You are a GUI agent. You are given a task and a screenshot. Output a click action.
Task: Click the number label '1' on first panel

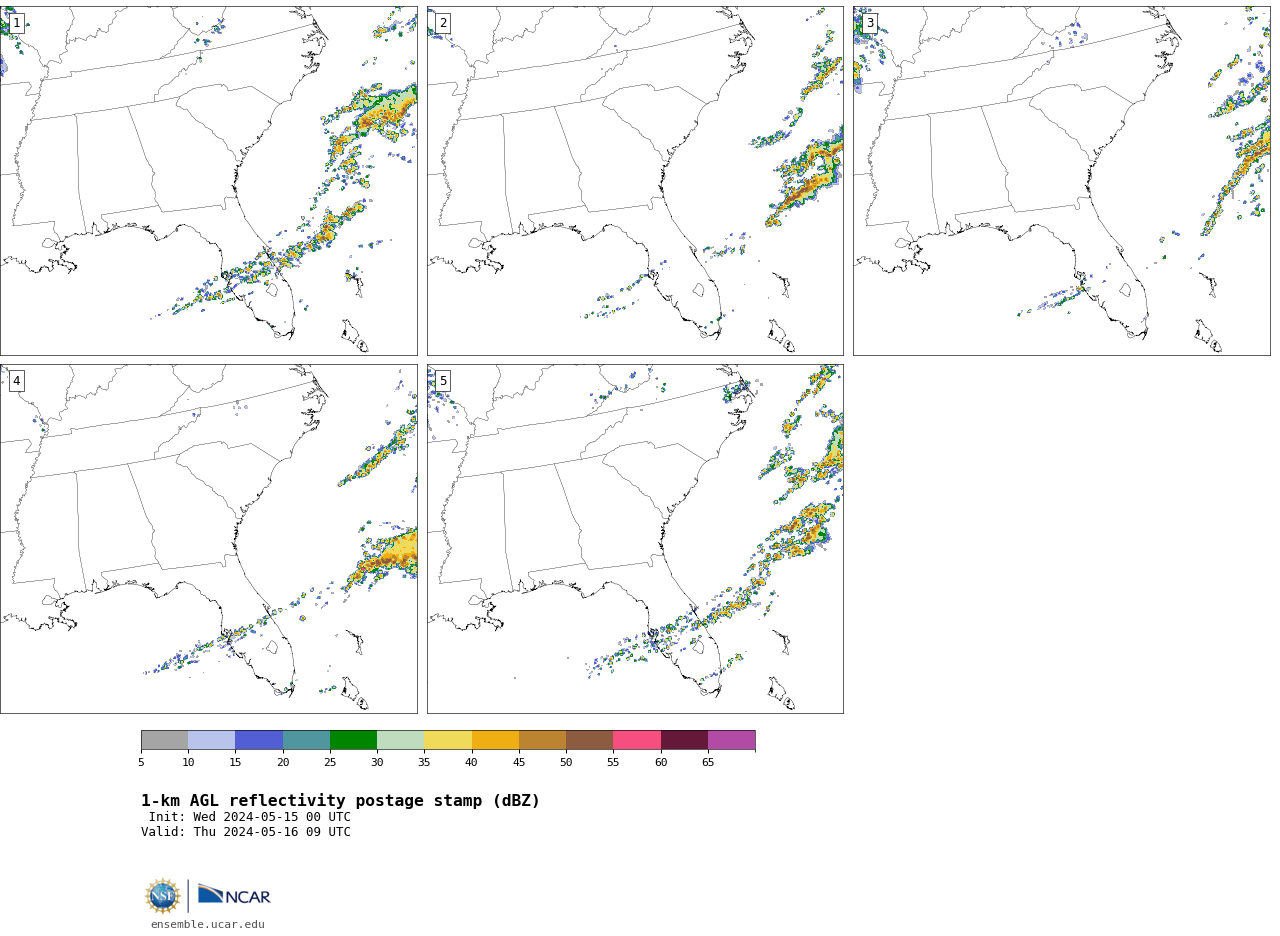[x=16, y=23]
